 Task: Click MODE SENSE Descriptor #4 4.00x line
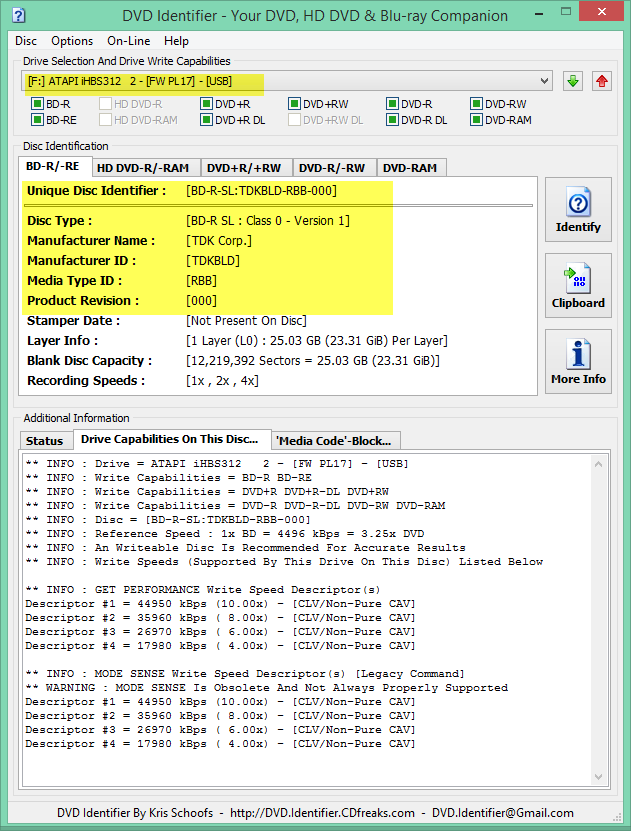[x=220, y=744]
